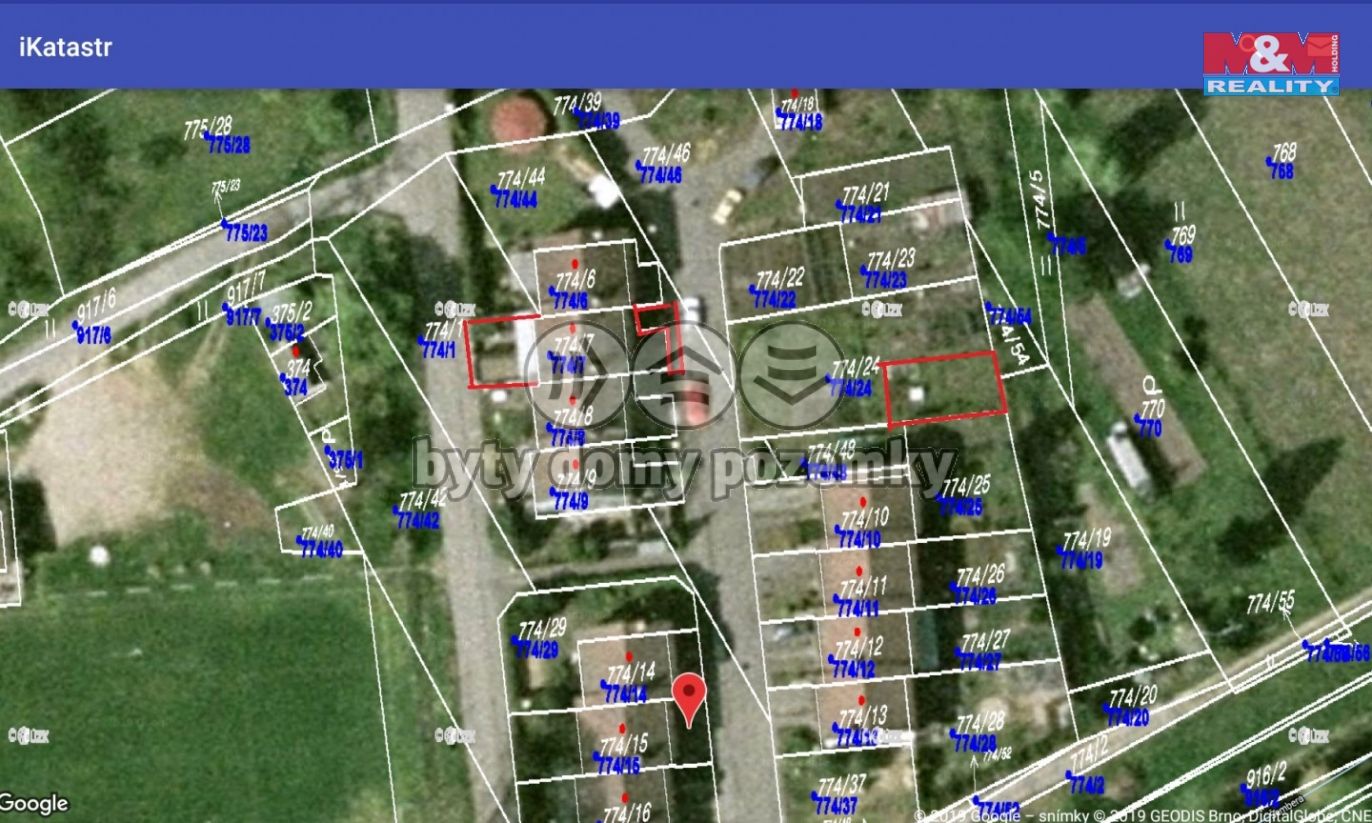Select blue parcel label 774/27
This screenshot has width=1372, height=823.
coord(982,662)
